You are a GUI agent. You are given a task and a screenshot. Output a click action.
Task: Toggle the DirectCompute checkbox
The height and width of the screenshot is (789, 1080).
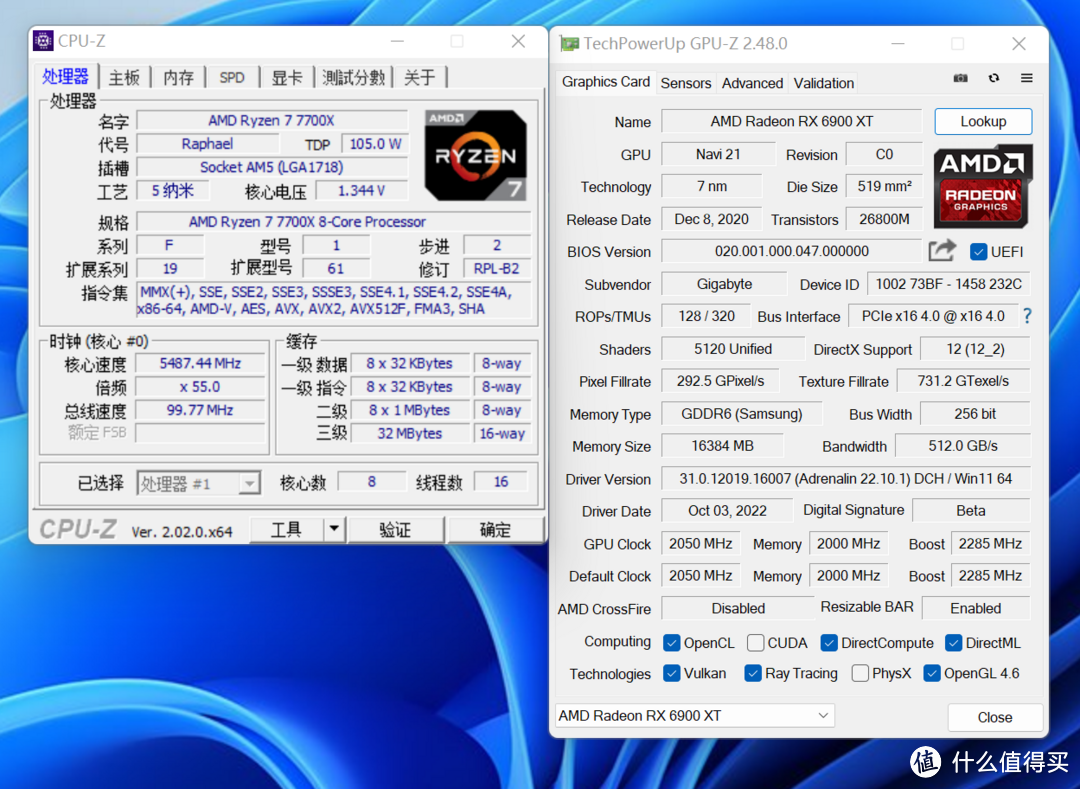tap(829, 643)
